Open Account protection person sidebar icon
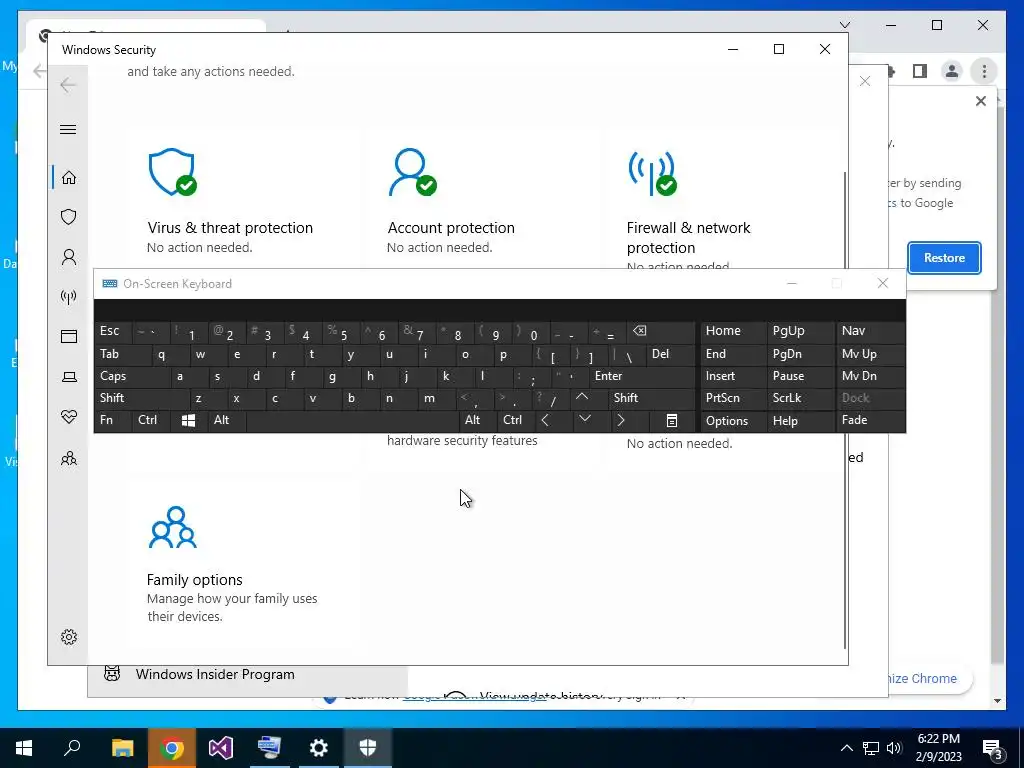Viewport: 1024px width, 768px height. pyautogui.click(x=69, y=257)
